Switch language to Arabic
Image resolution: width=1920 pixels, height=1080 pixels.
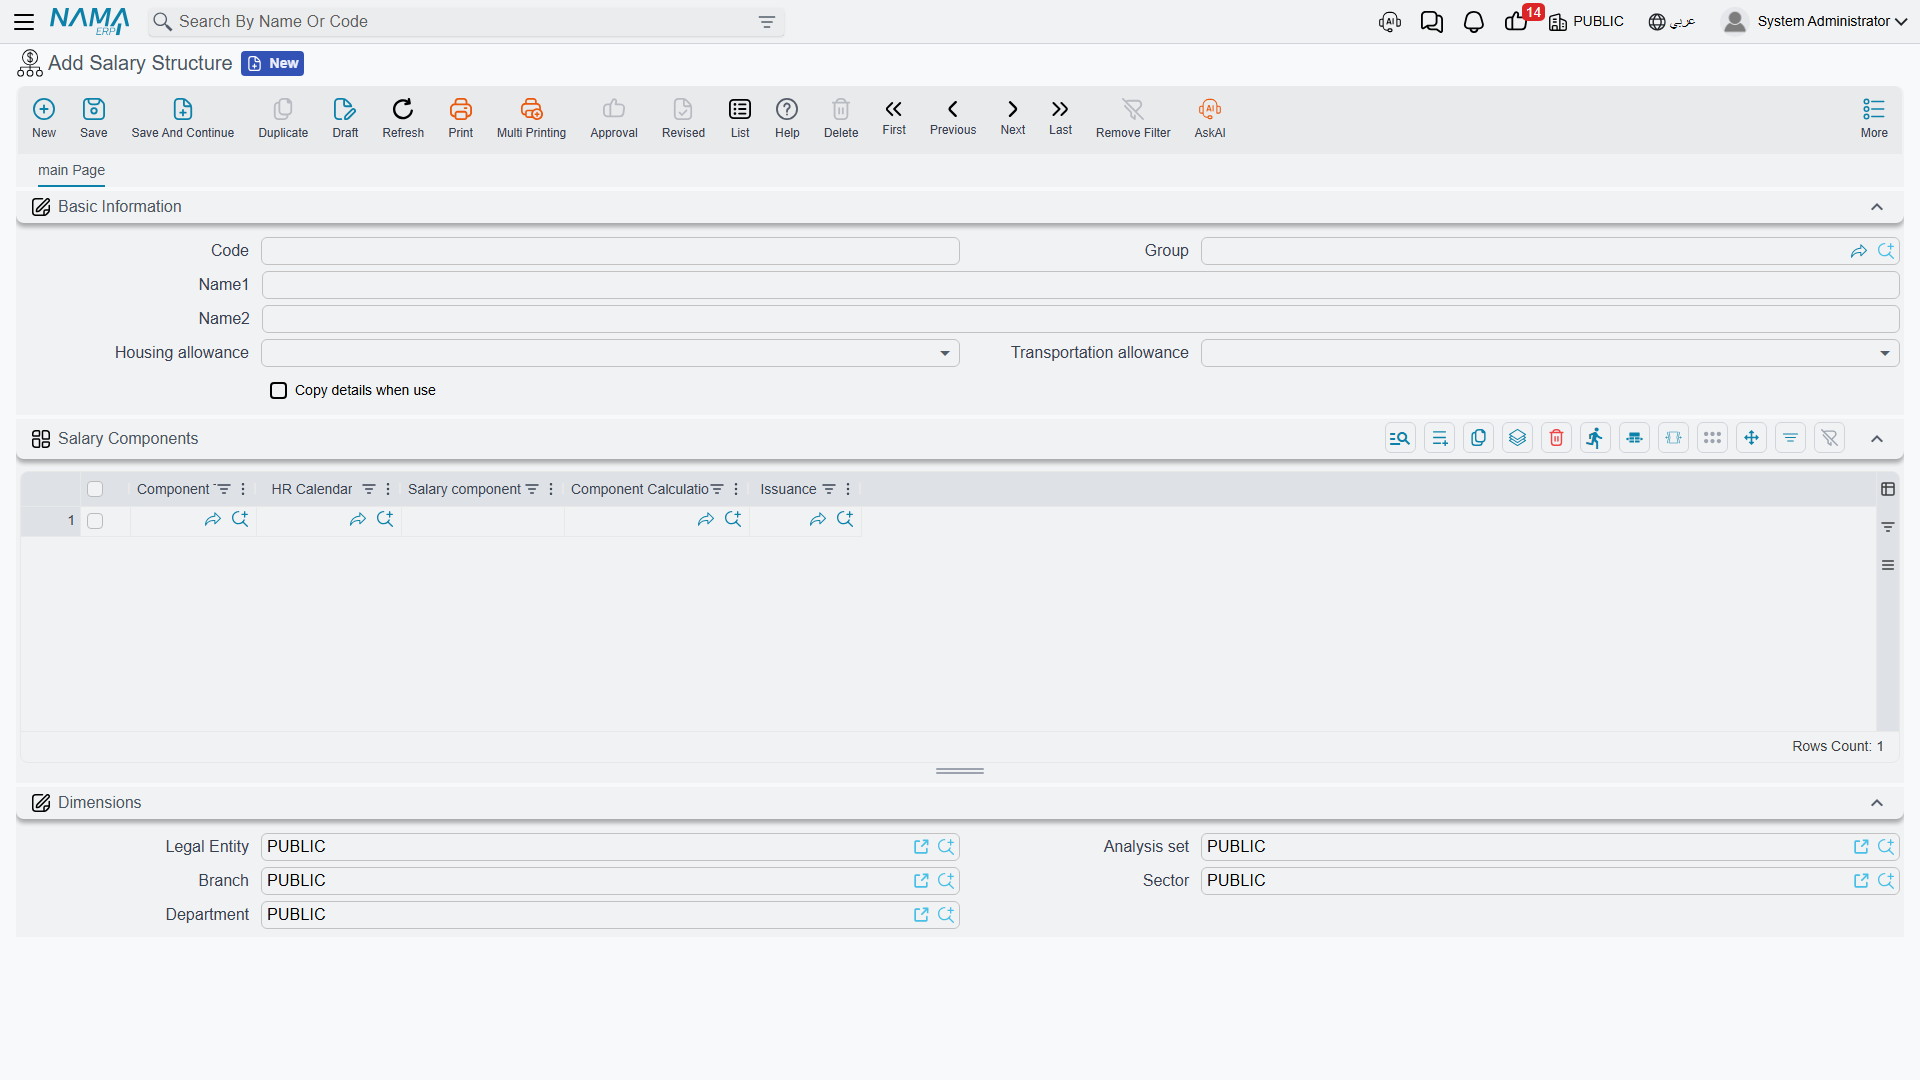[1671, 22]
